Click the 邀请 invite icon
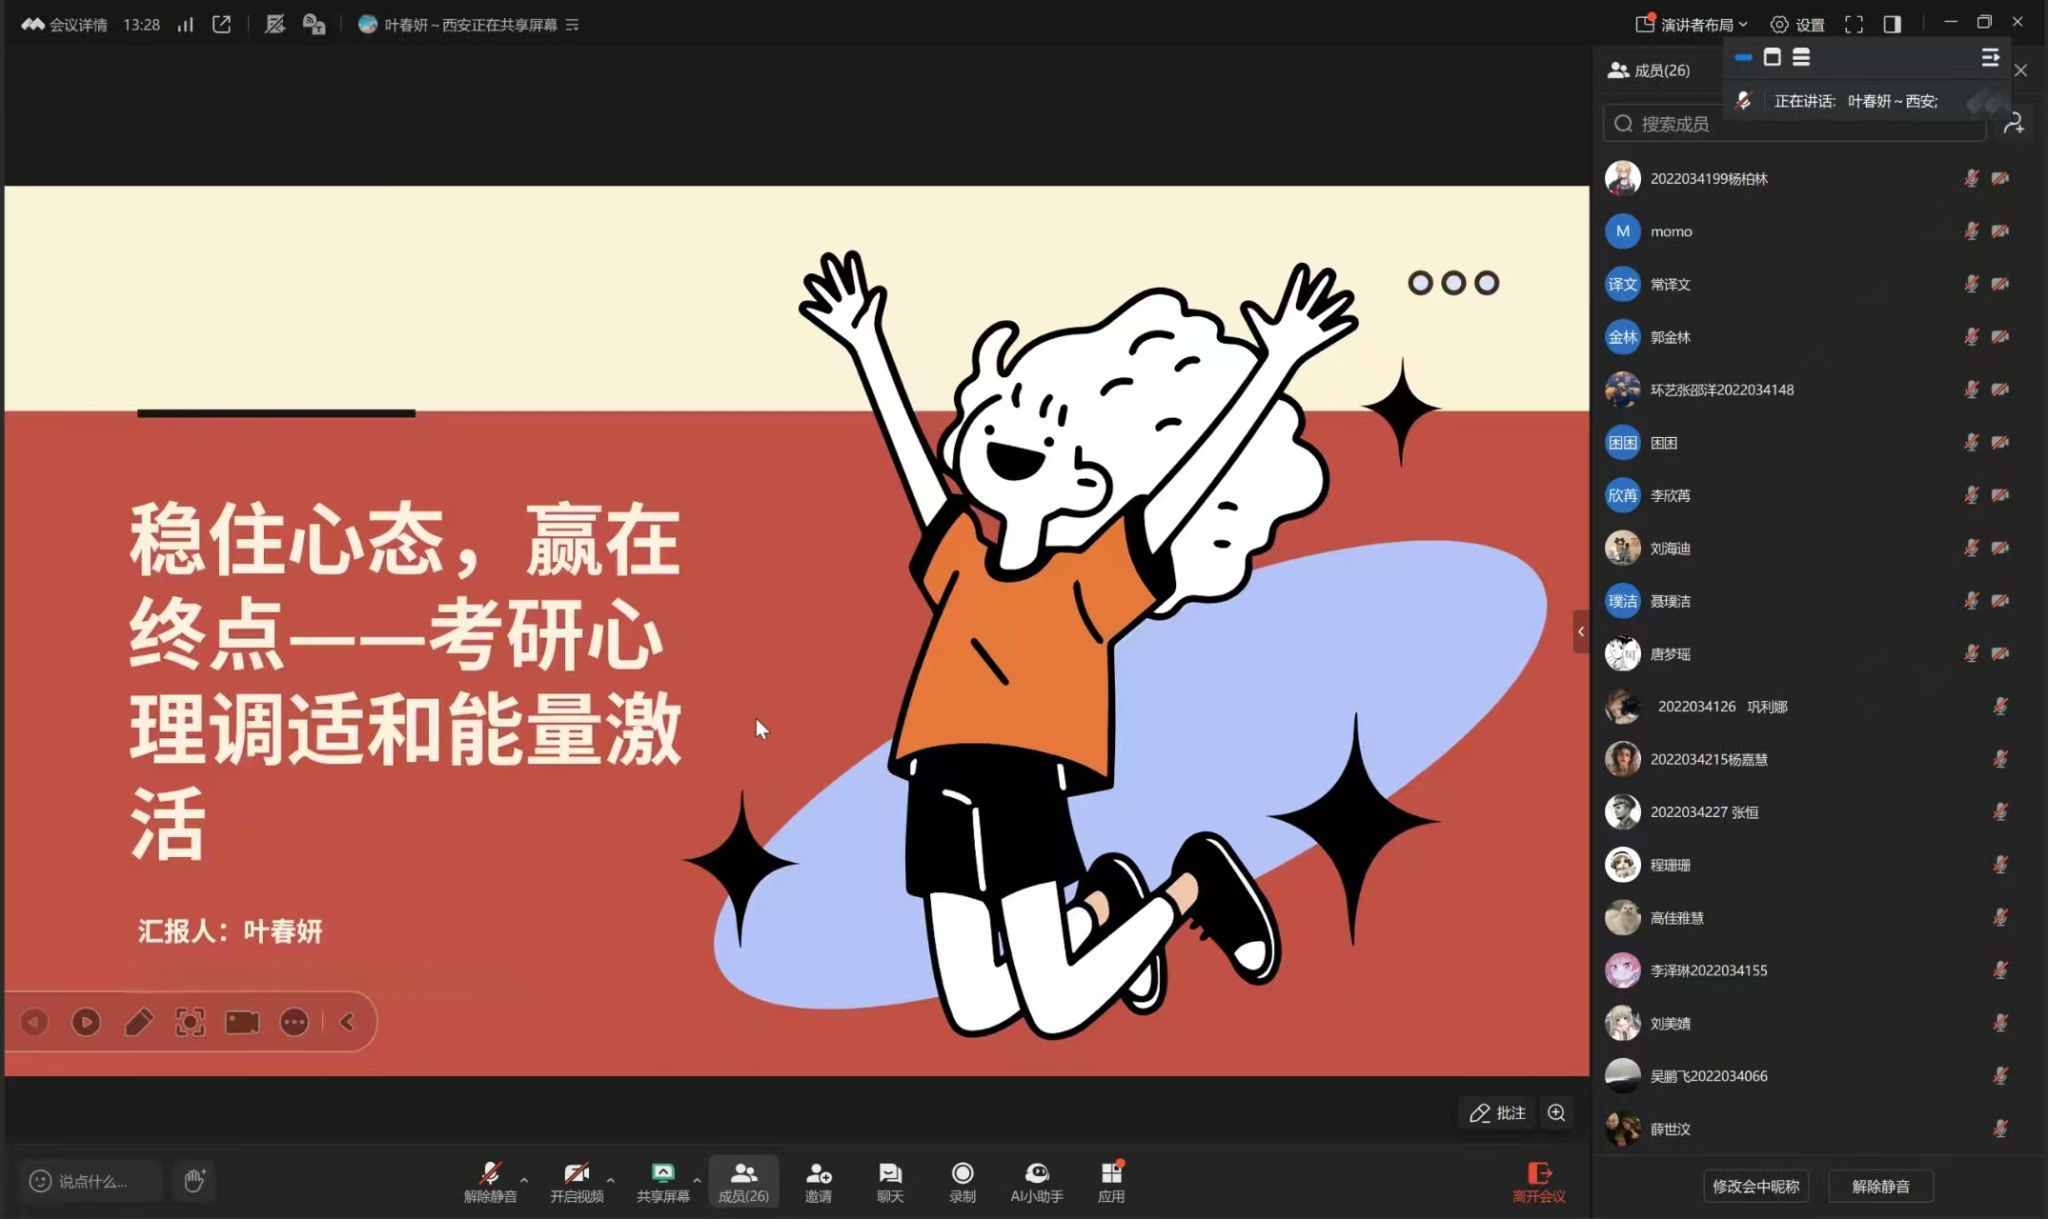The image size is (2048, 1219). (x=818, y=1181)
